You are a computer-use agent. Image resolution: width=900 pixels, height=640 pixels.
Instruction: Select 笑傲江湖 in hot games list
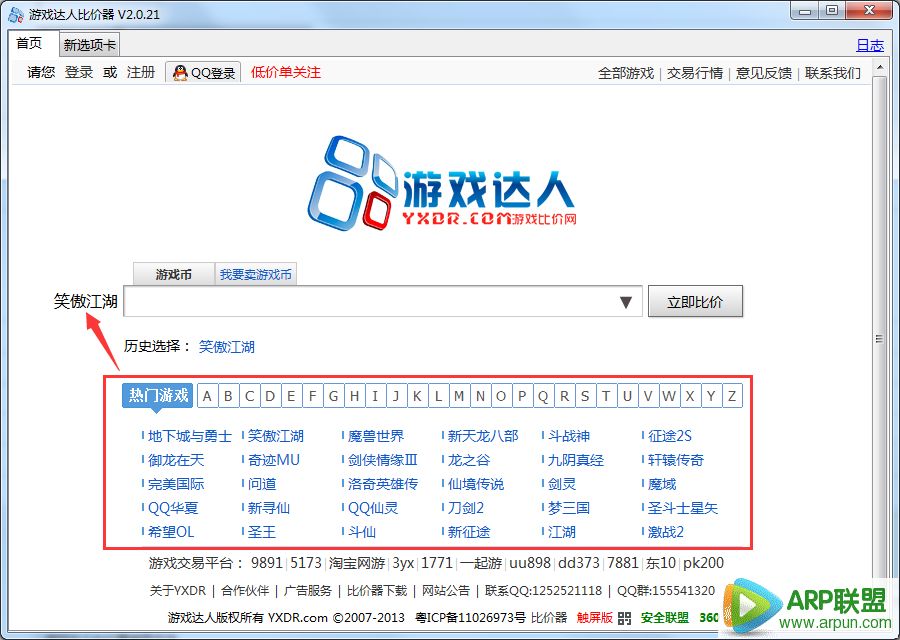tap(276, 436)
